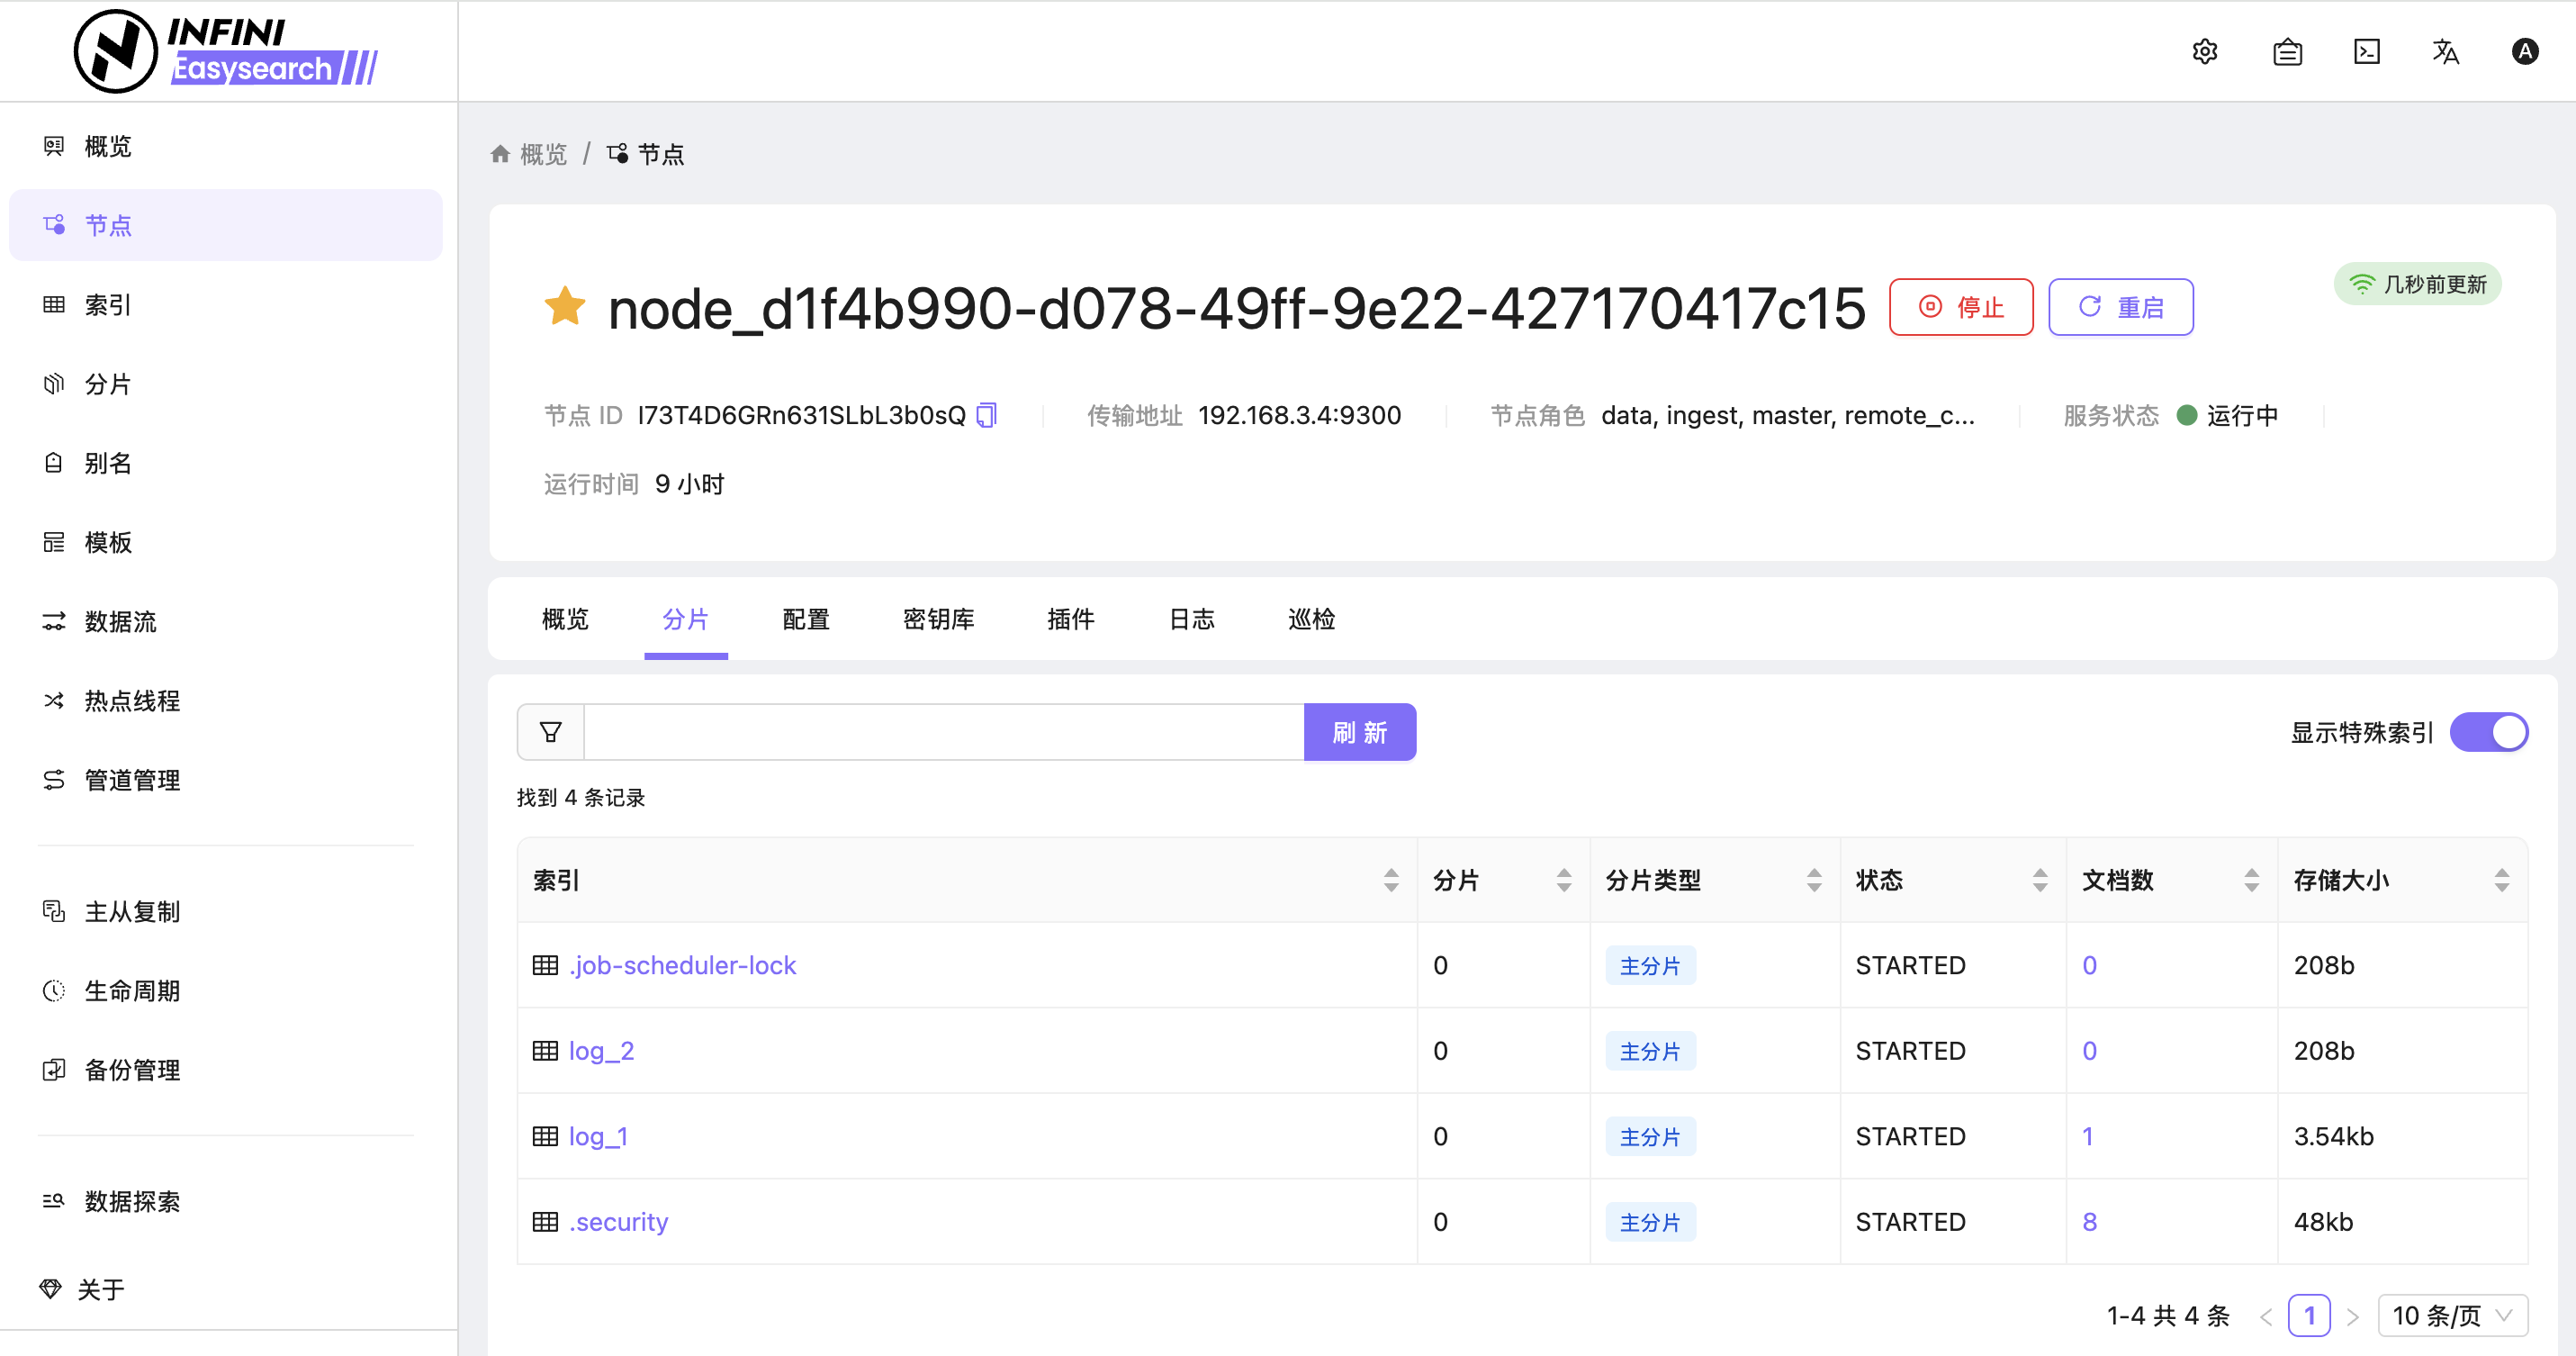Viewport: 2576px width, 1356px height.
Task: Focus the shard filter input field
Action: click(x=944, y=732)
